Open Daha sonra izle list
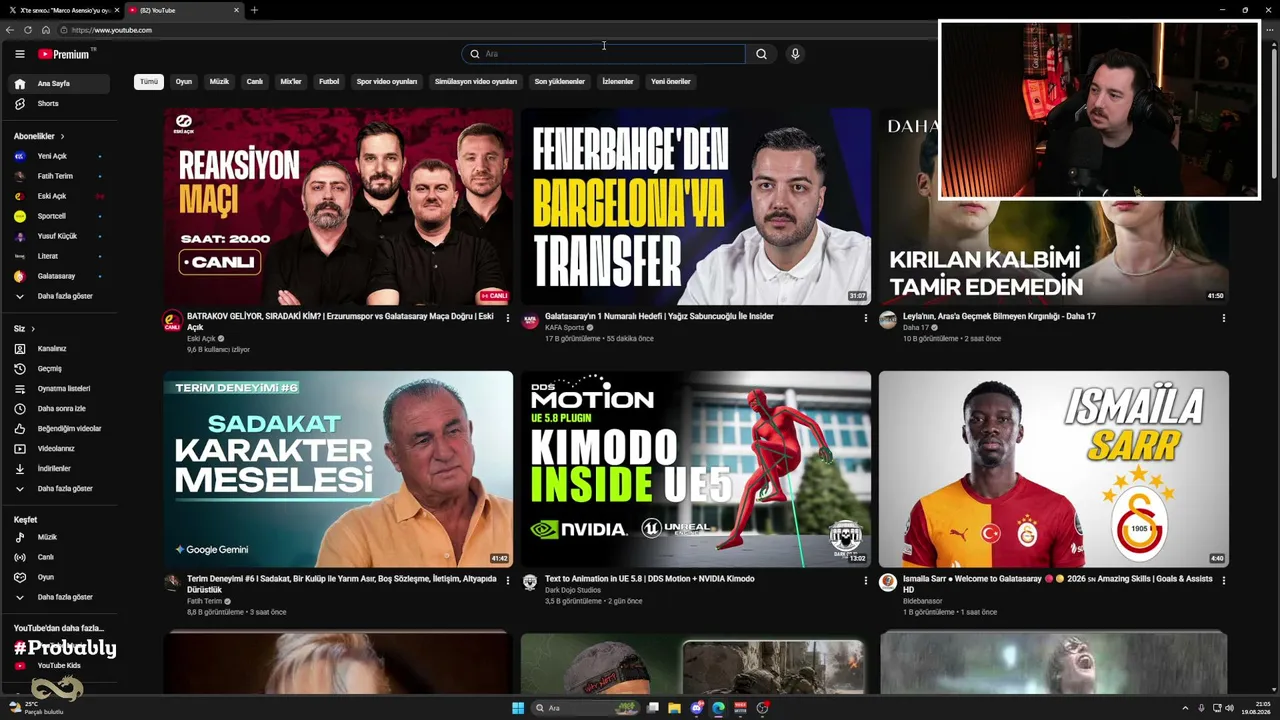1280x720 pixels. tap(60, 409)
